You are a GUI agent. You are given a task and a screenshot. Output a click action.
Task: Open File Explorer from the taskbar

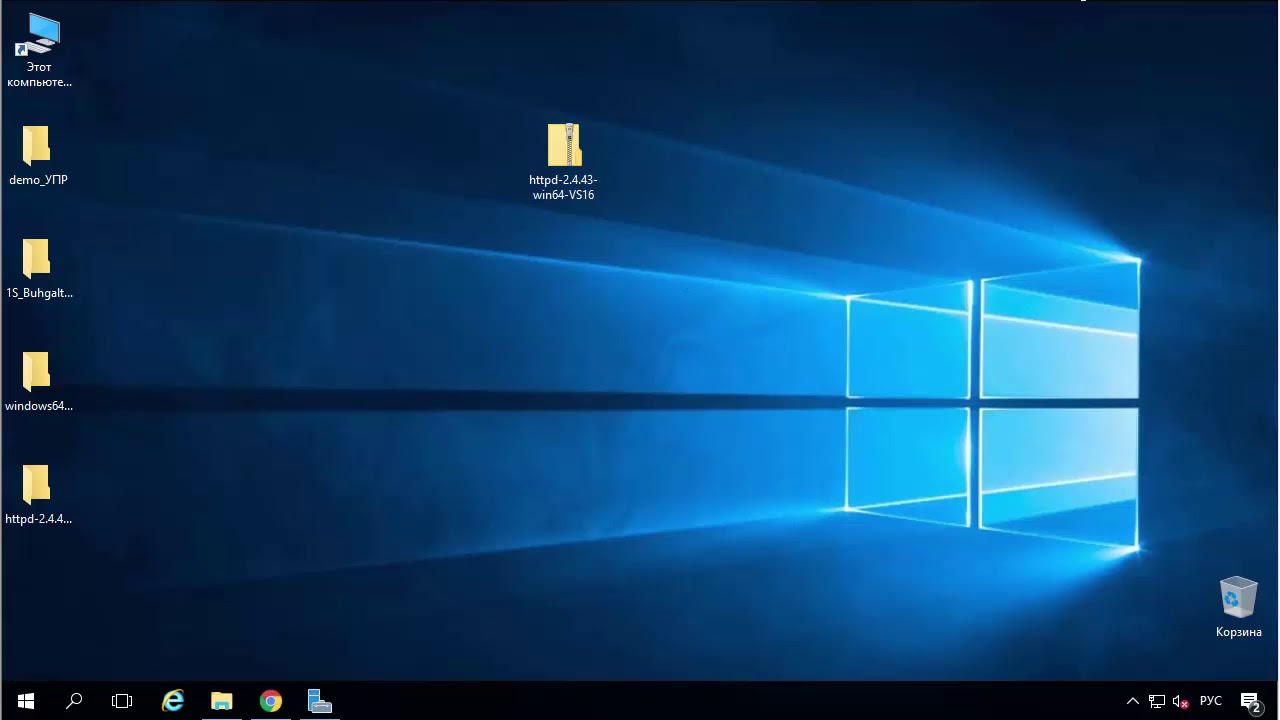coord(221,701)
